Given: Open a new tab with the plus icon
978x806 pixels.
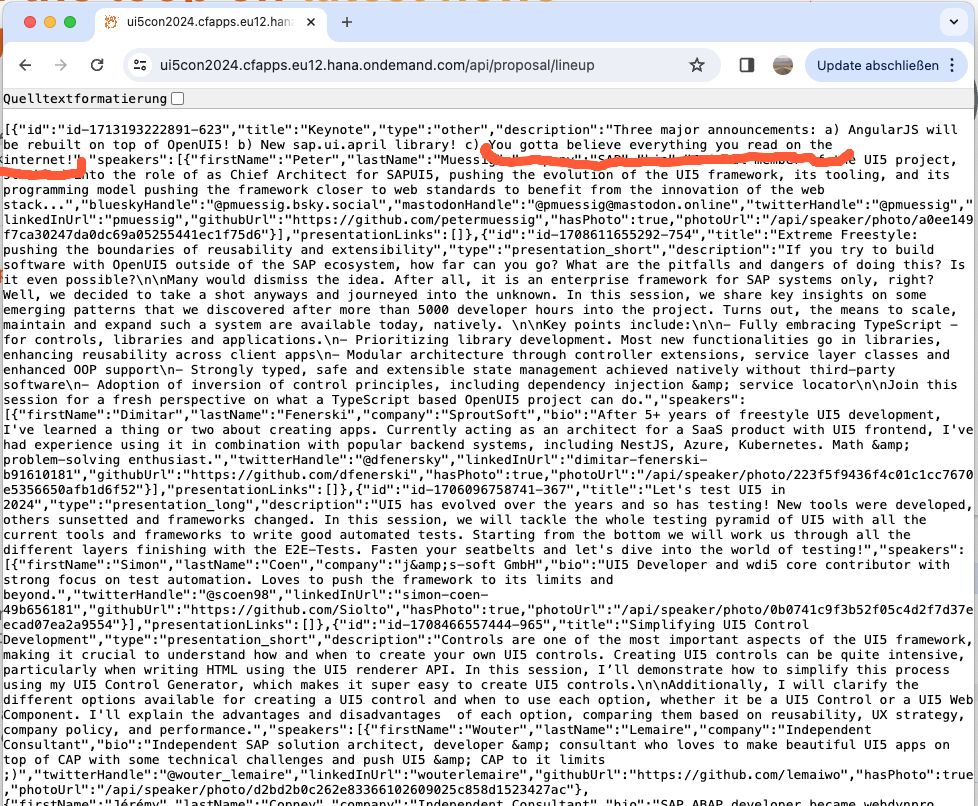Looking at the screenshot, I should tap(347, 22).
